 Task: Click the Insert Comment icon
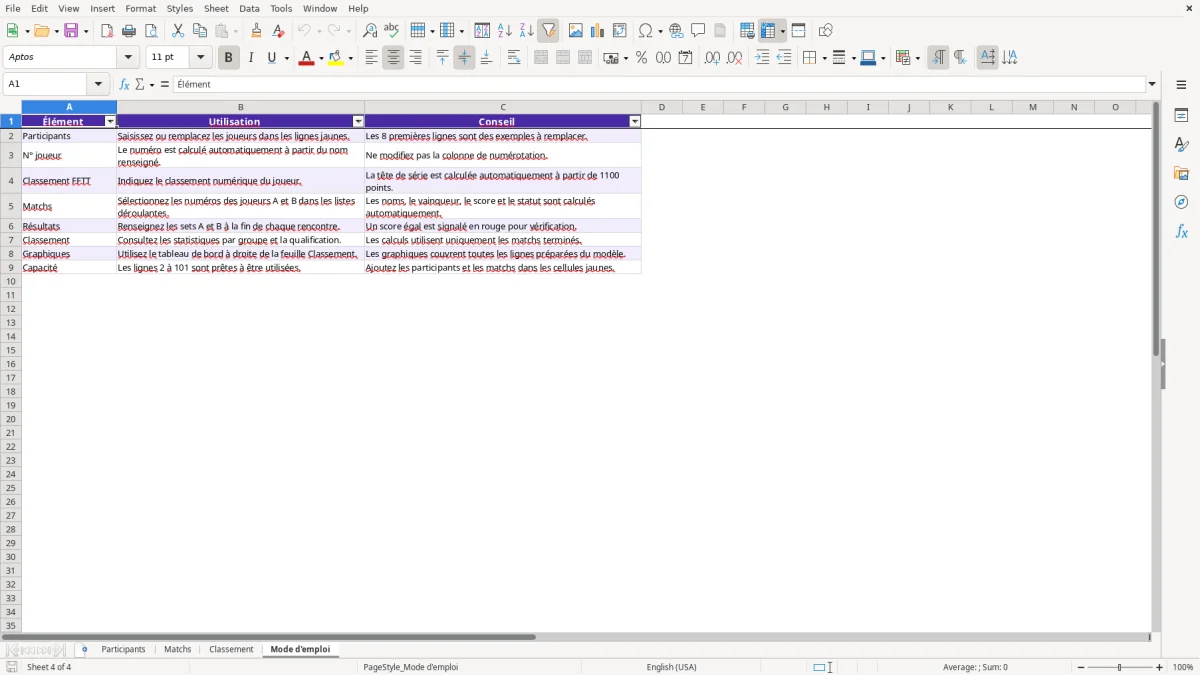coord(698,31)
